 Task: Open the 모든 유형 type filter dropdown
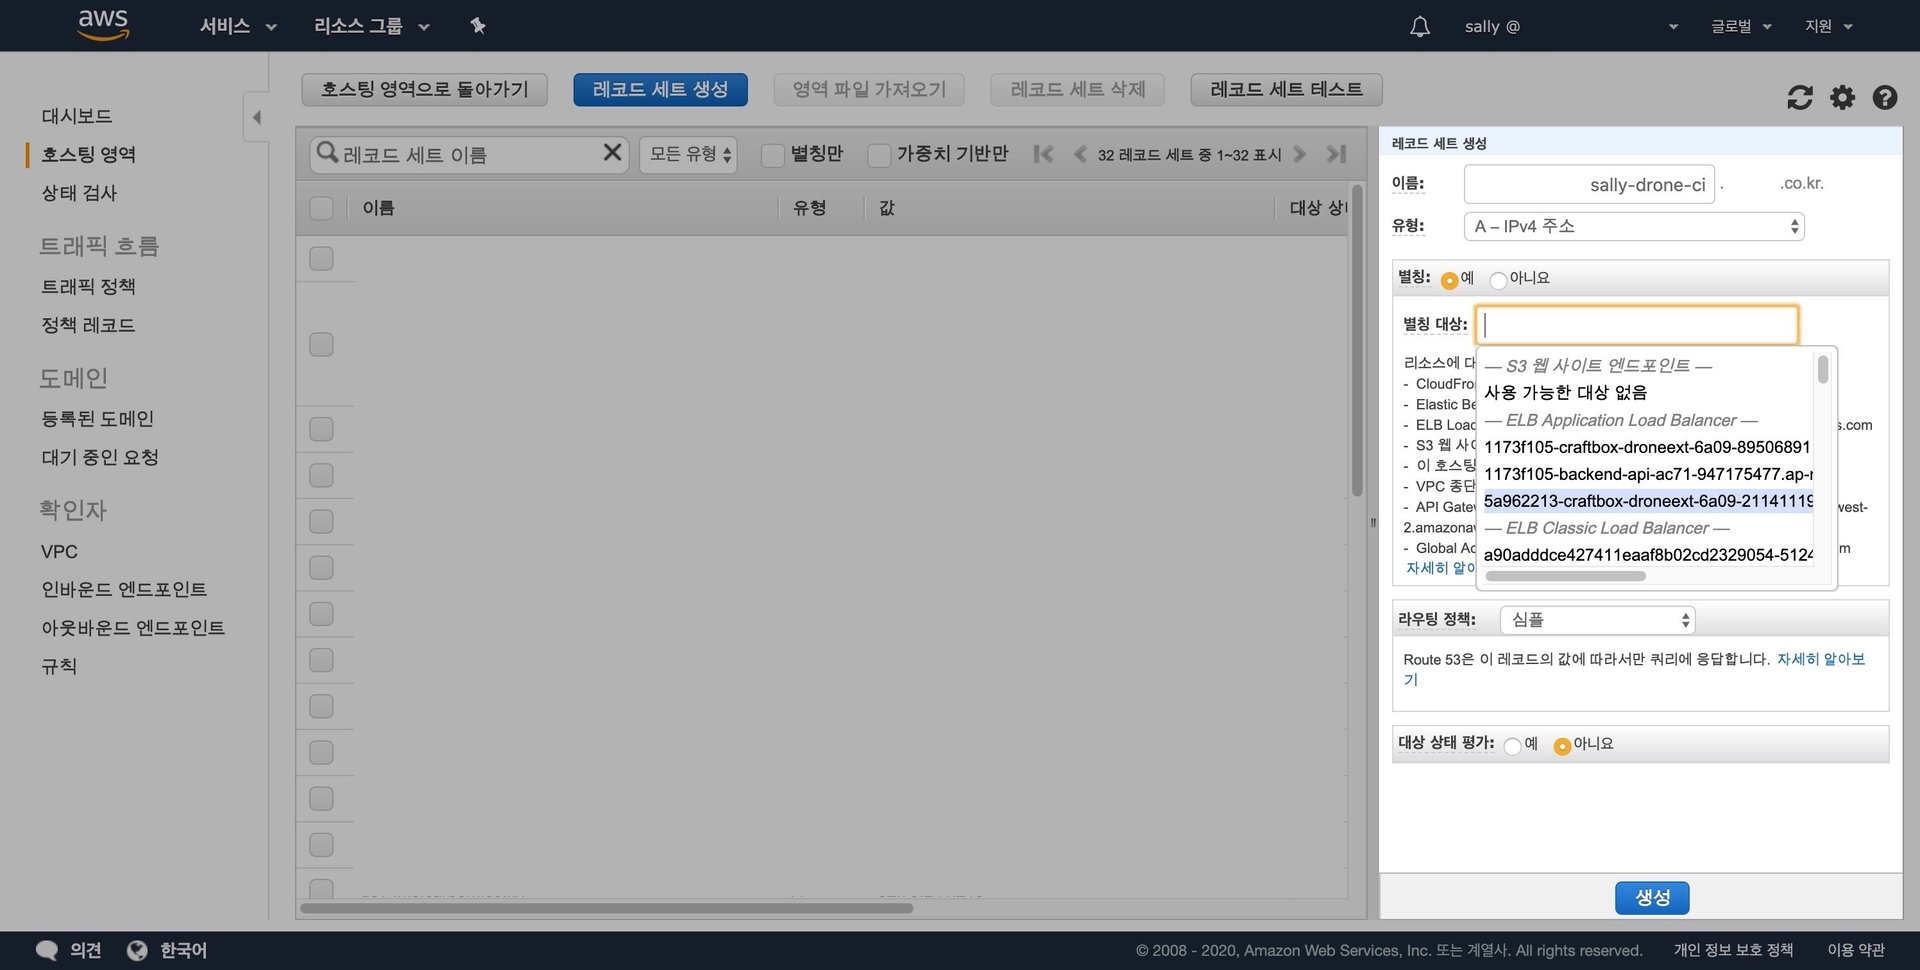coord(688,154)
